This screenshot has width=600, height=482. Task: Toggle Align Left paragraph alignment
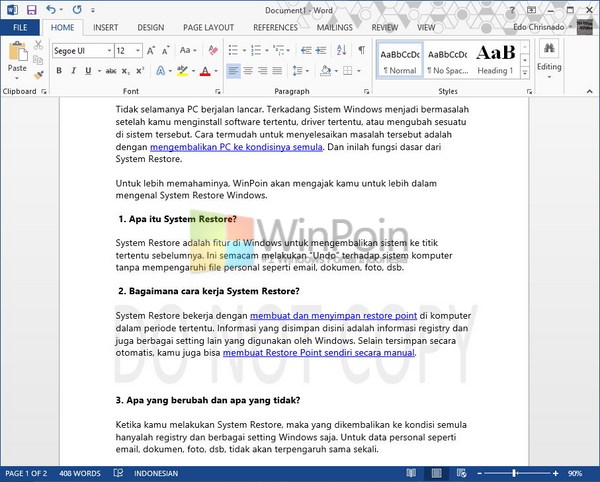pos(233,71)
